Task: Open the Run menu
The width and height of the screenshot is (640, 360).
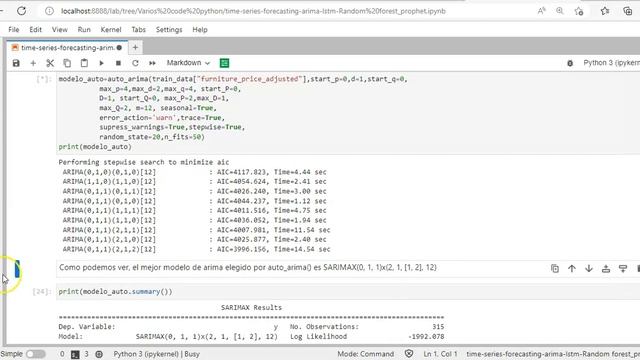Action: click(84, 29)
